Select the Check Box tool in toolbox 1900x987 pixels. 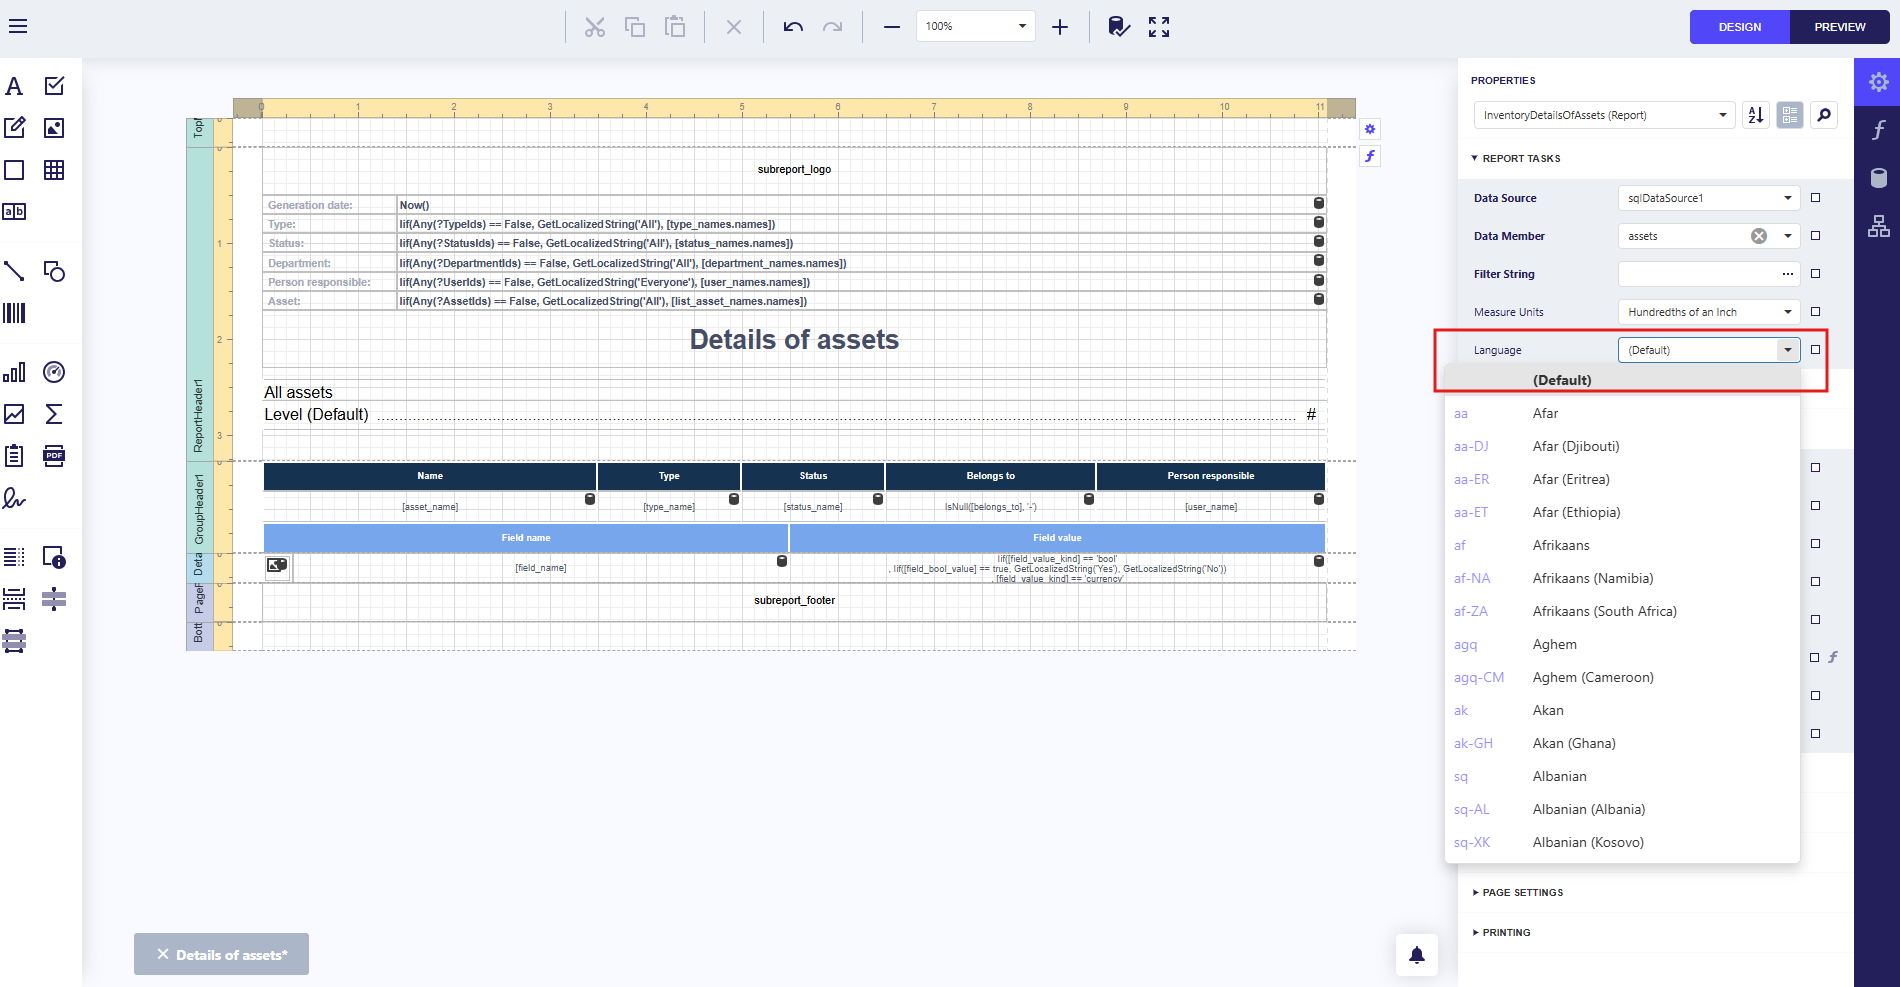[54, 86]
